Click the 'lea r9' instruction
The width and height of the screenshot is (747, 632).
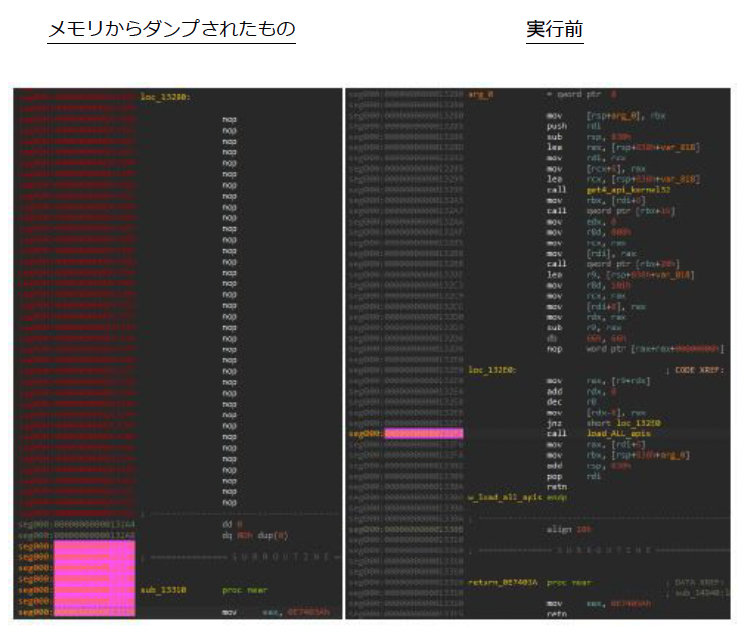(x=620, y=275)
